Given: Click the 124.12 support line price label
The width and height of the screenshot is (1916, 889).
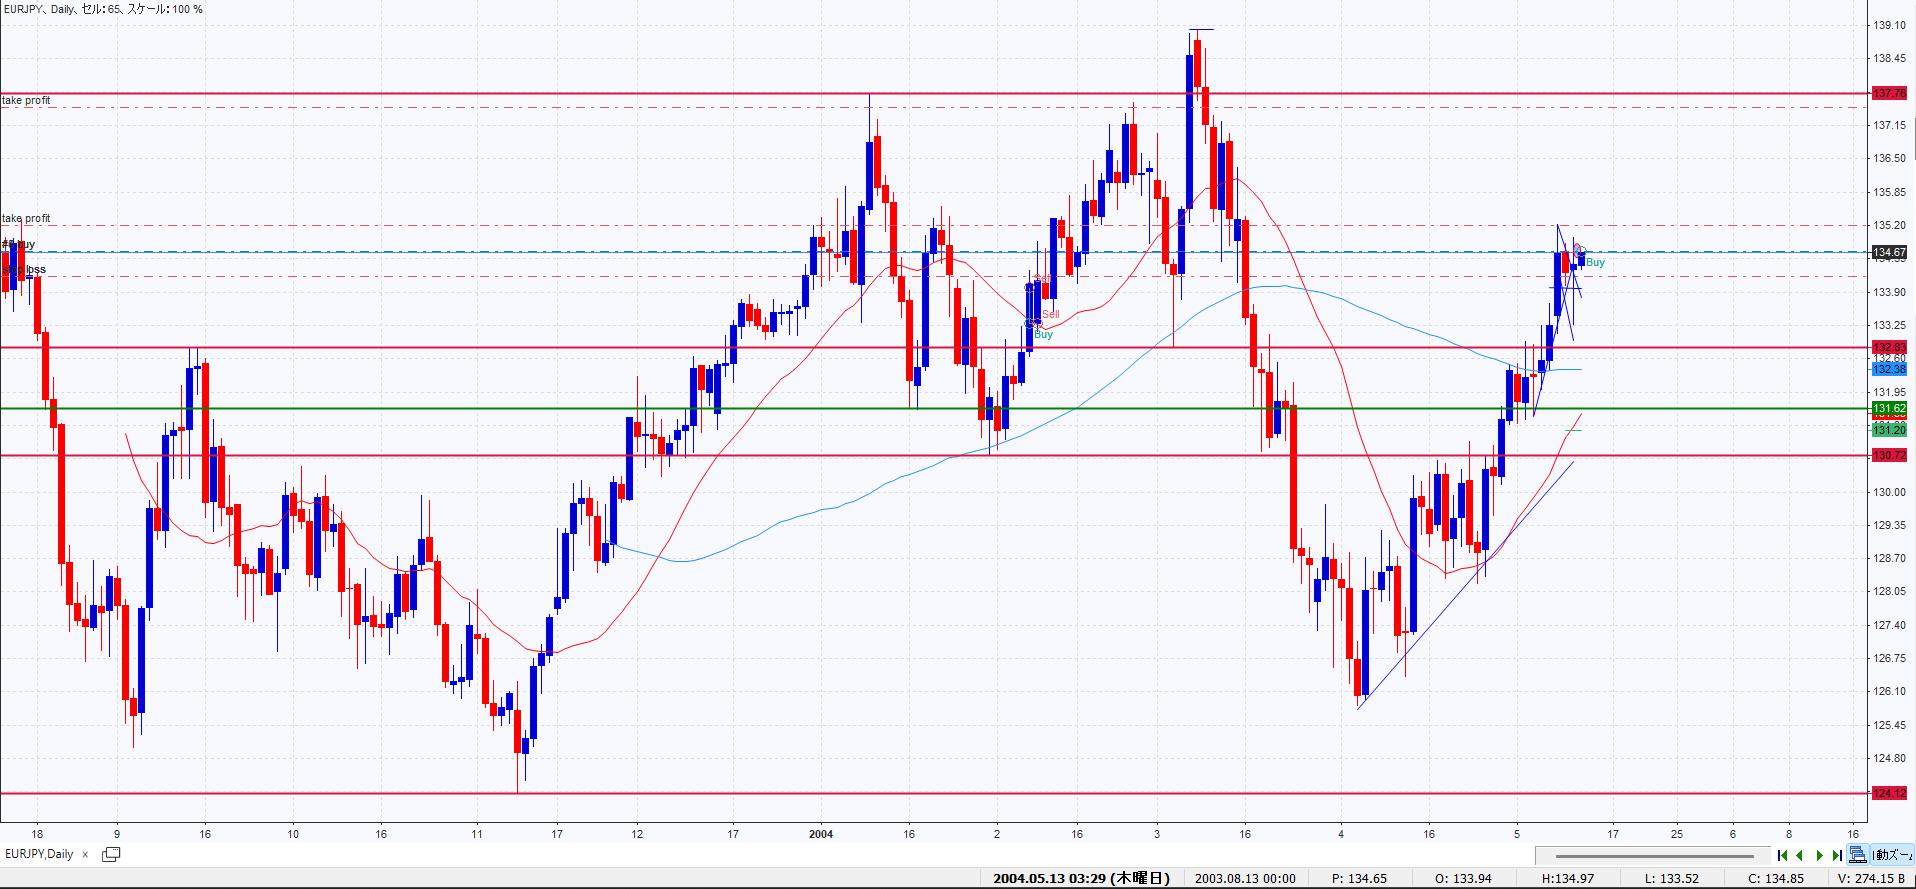Looking at the screenshot, I should pos(1889,793).
